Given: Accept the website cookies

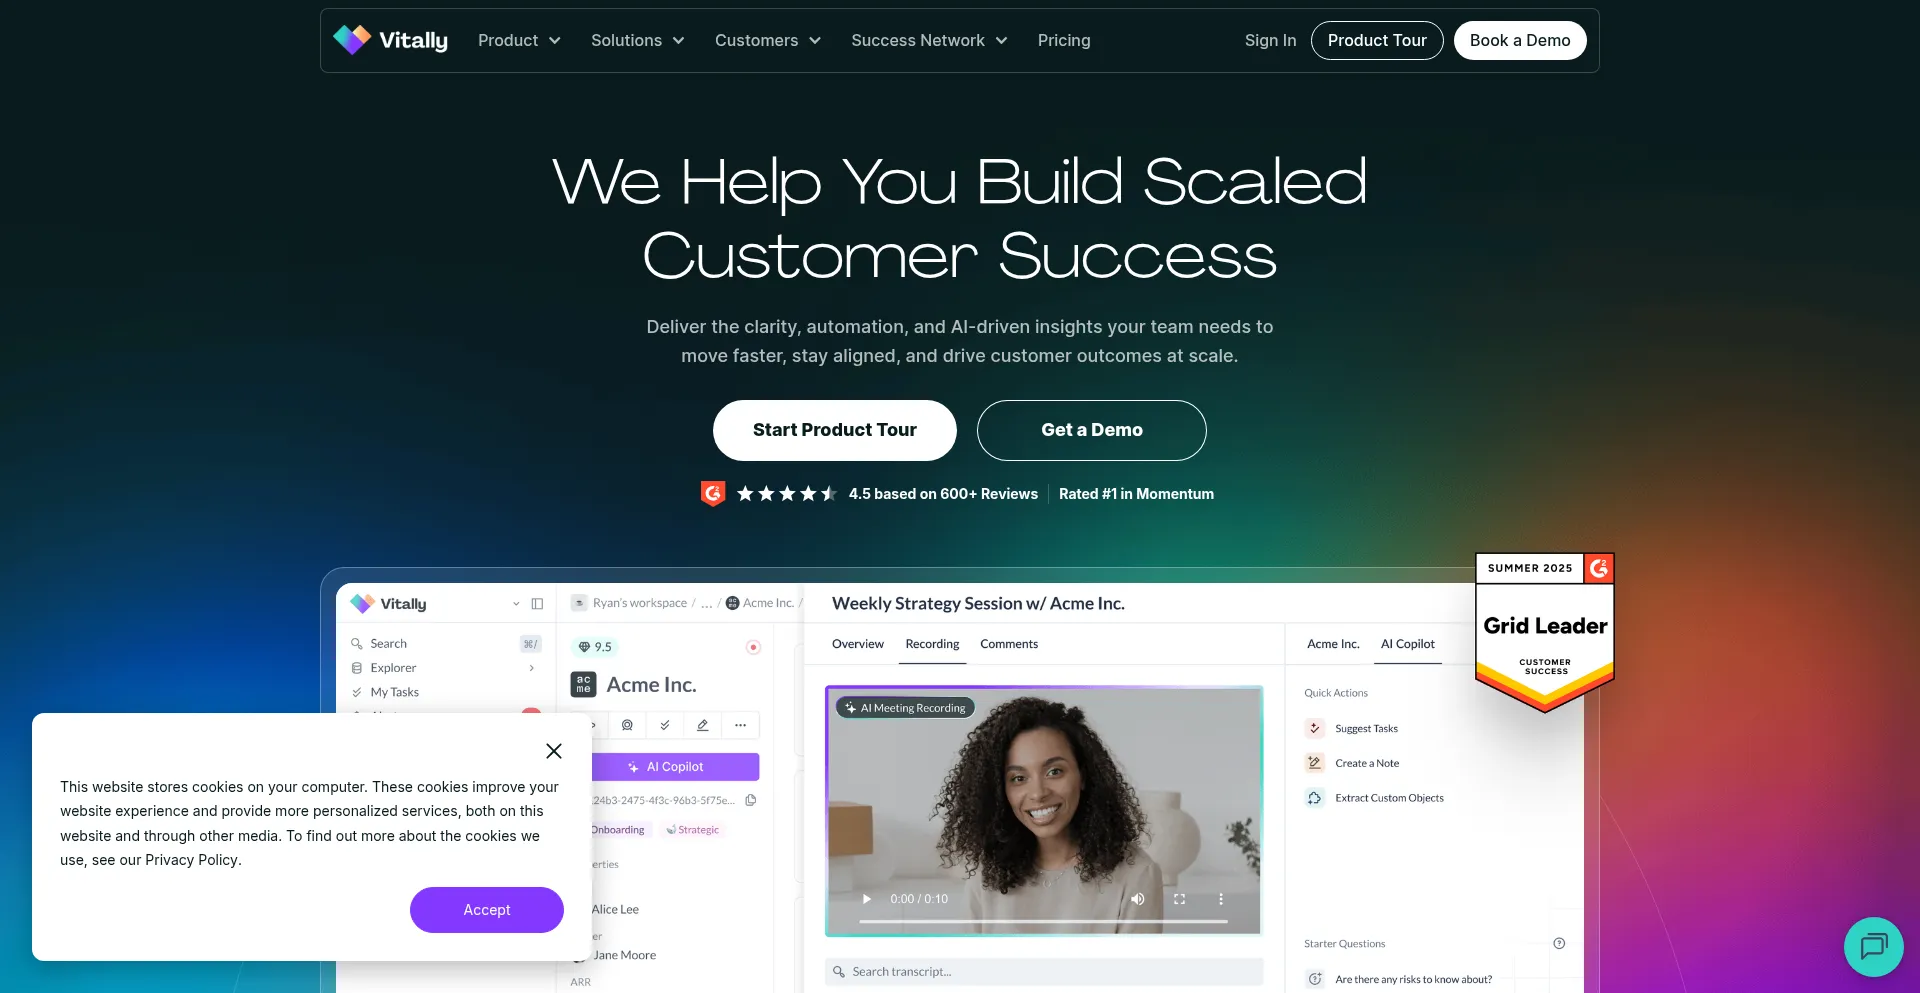Looking at the screenshot, I should pyautogui.click(x=487, y=910).
